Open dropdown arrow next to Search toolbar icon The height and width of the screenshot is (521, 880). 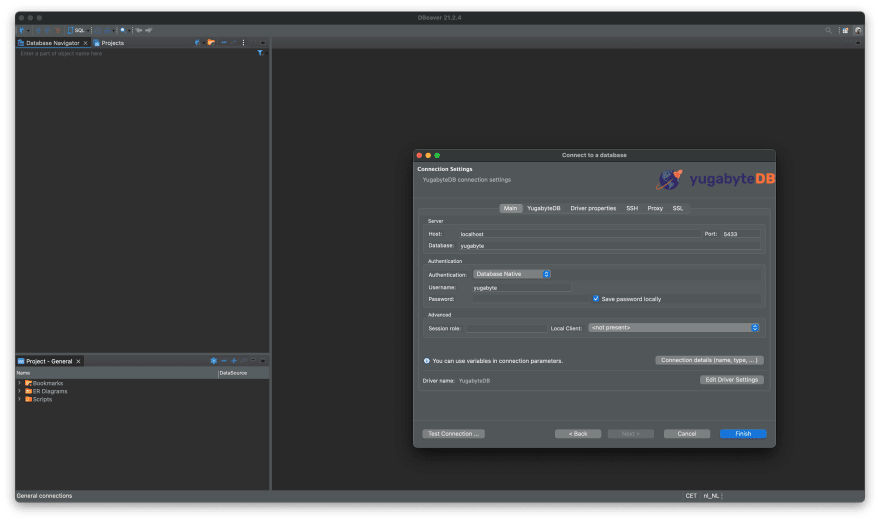[129, 30]
